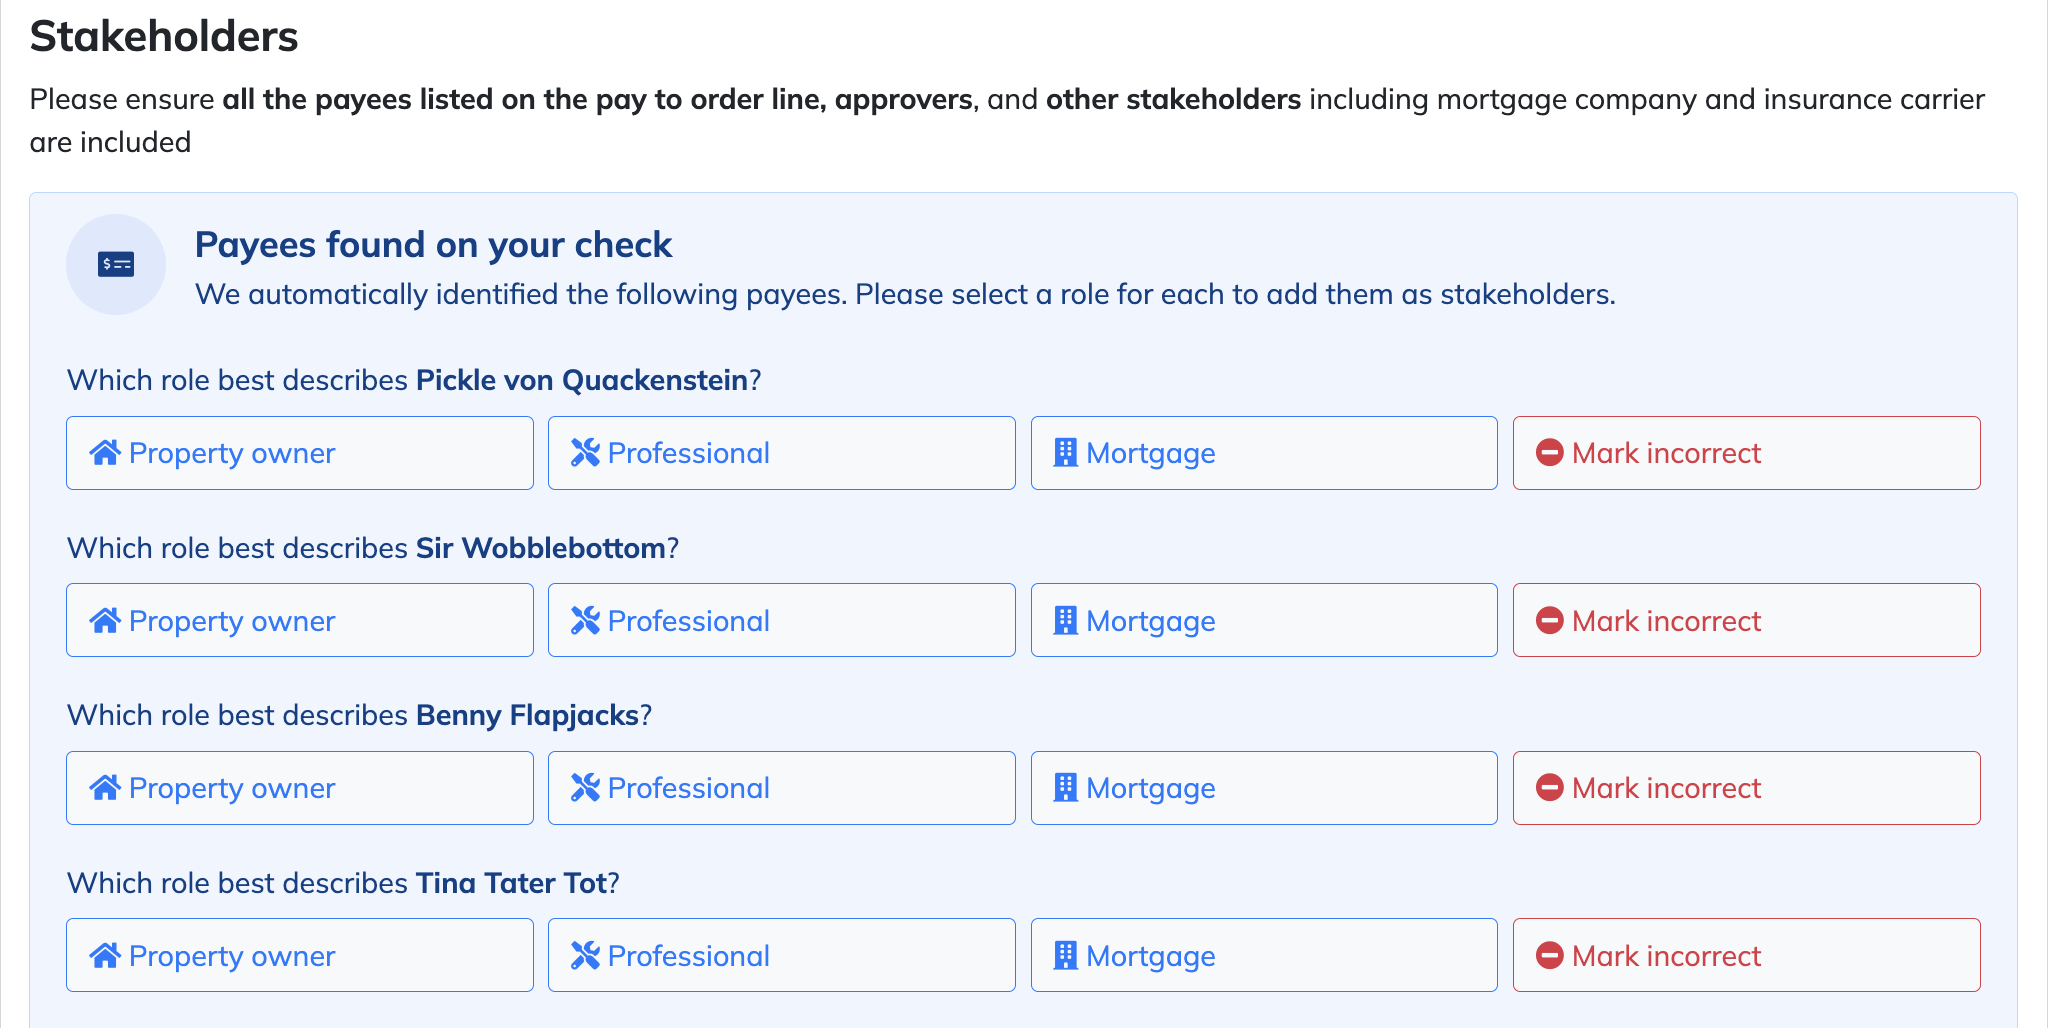Image resolution: width=2048 pixels, height=1028 pixels.
Task: Select Professional for Tina Tater Tot
Action: point(782,956)
